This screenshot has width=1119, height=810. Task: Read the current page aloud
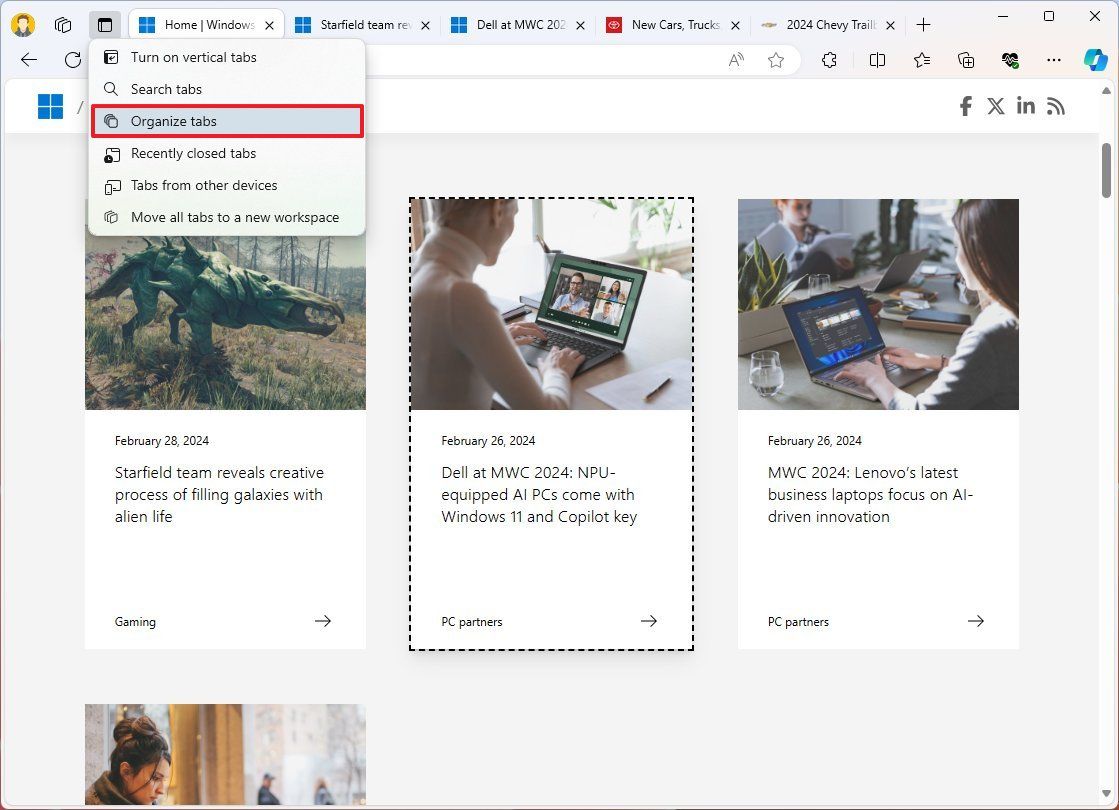(735, 60)
